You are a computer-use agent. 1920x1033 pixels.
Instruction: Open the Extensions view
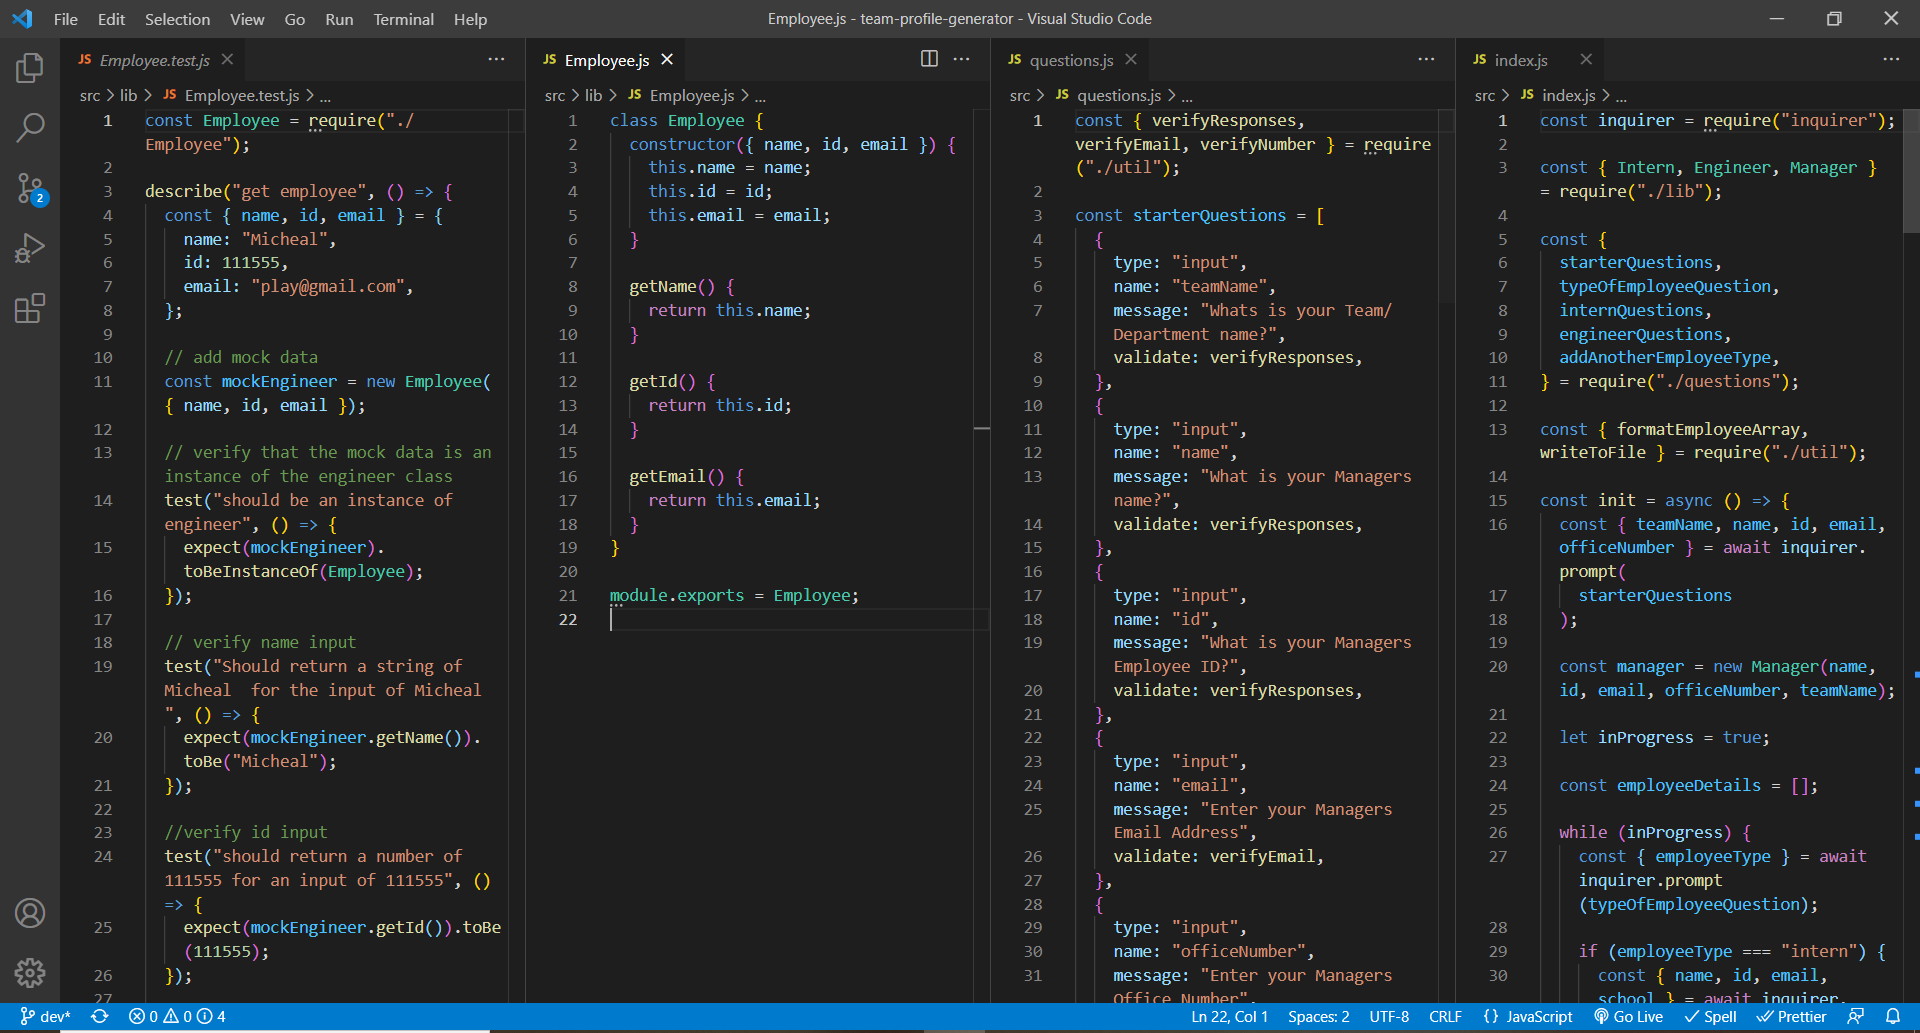pos(30,308)
